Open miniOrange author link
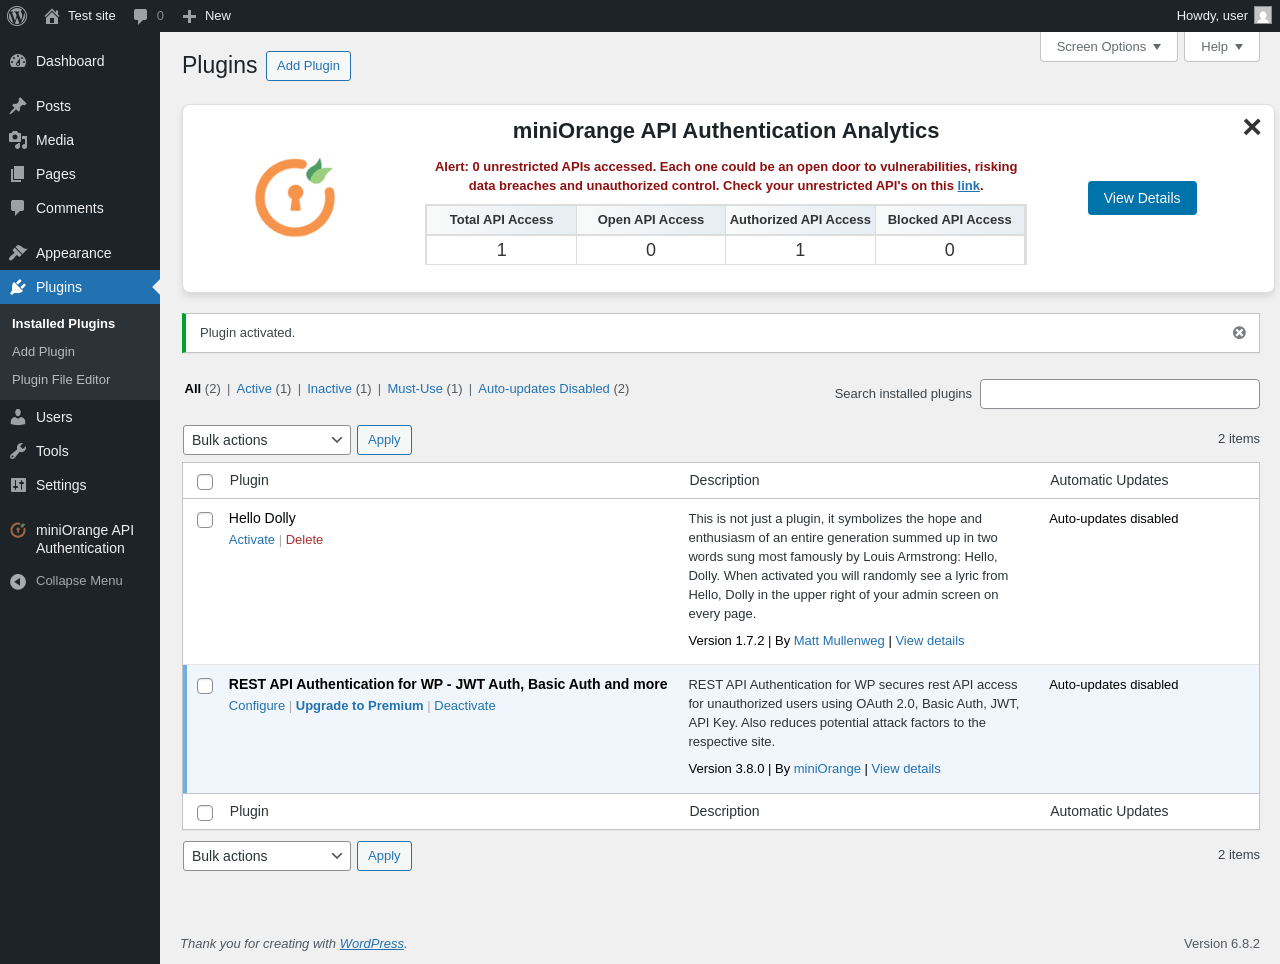 click(827, 769)
